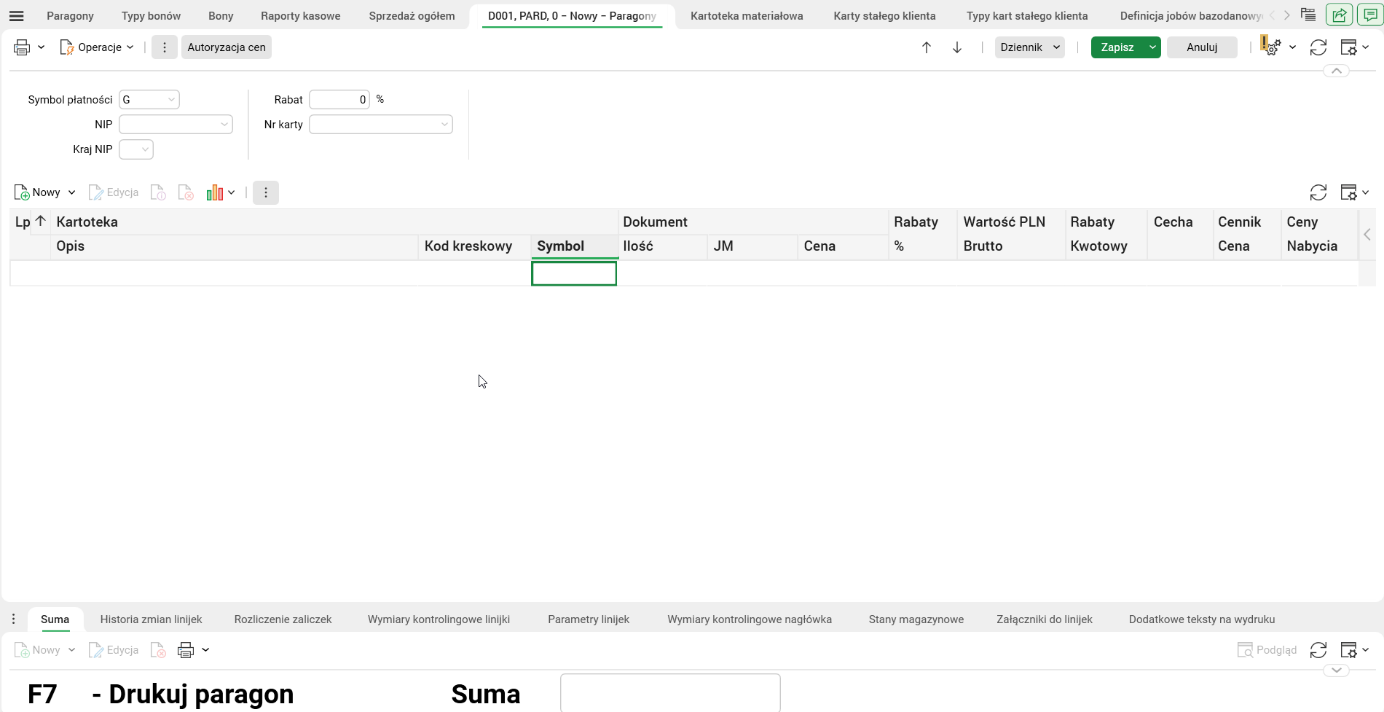Open the green chat messages icon
This screenshot has height=712, width=1384.
1370,15
